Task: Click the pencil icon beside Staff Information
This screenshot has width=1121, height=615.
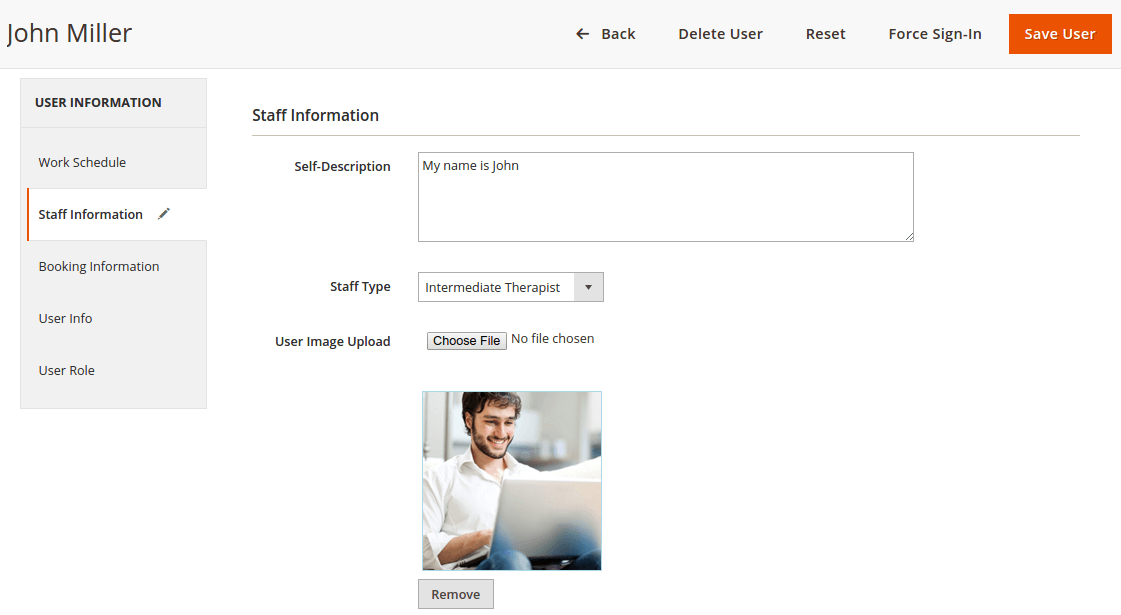Action: 164,214
